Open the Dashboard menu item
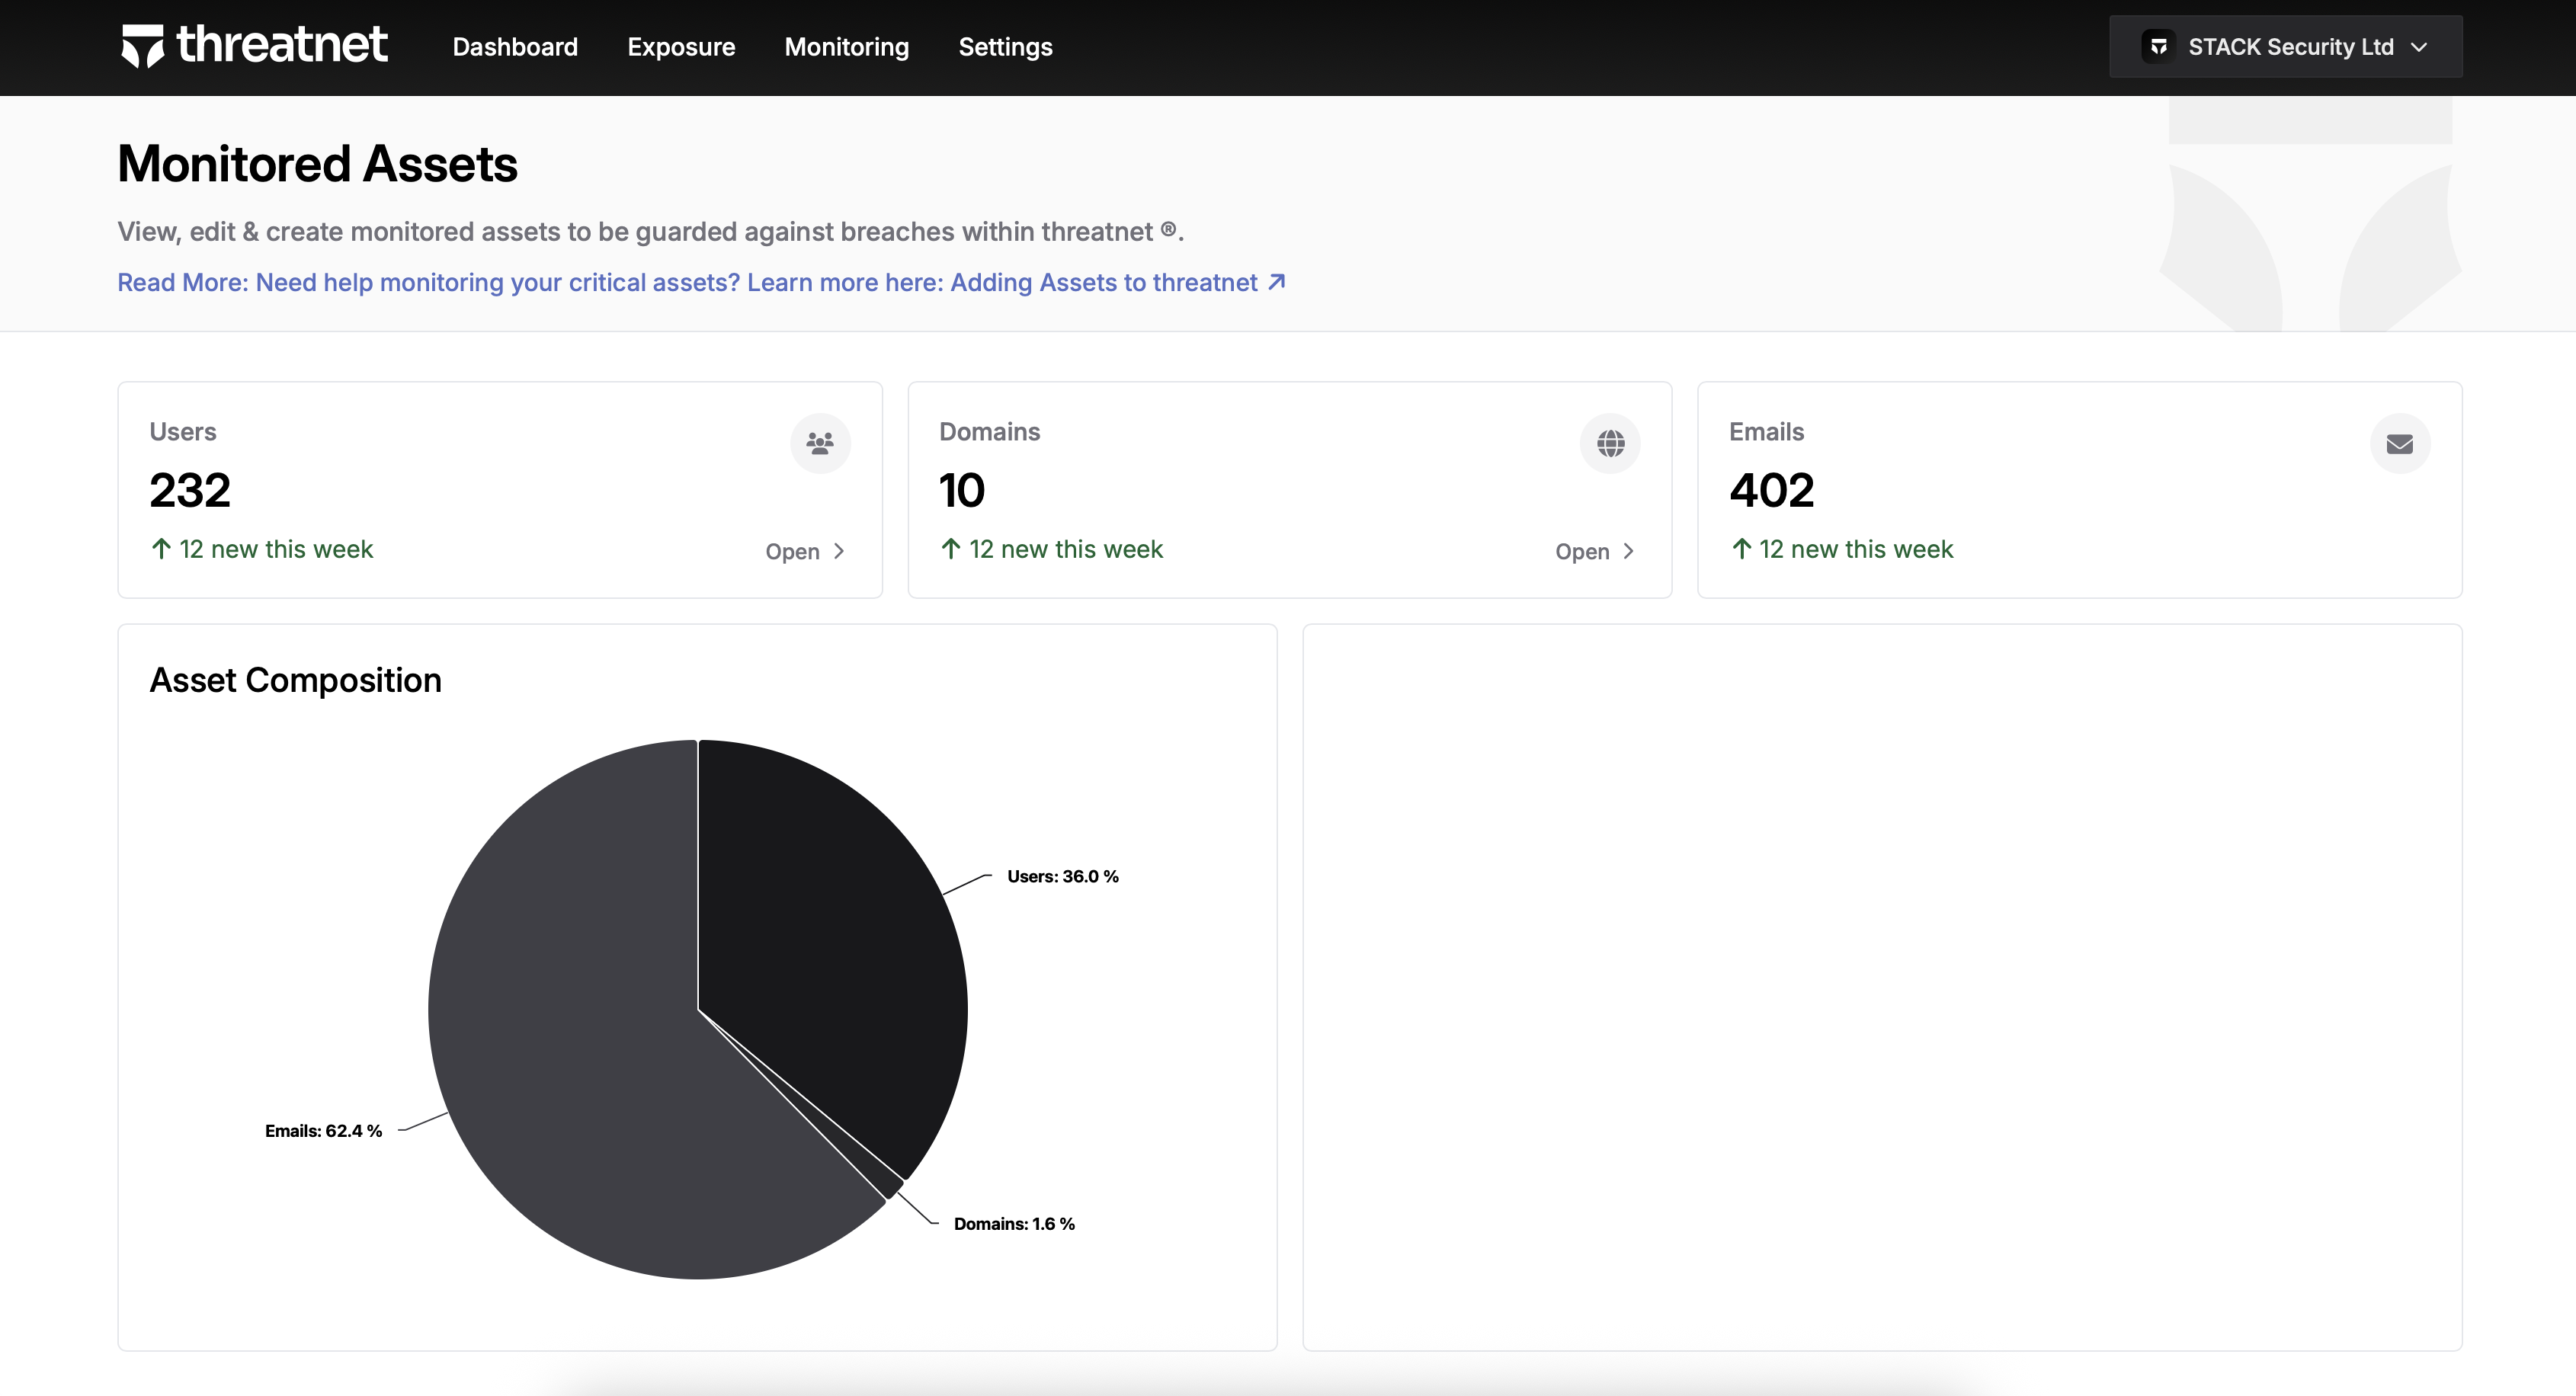Viewport: 2576px width, 1396px height. [x=515, y=47]
